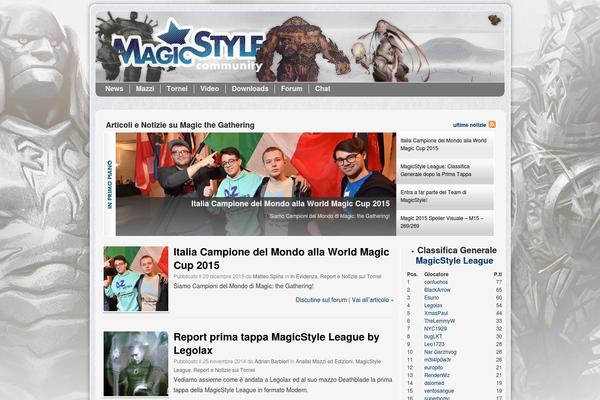600x400 pixels.
Task: Open player daiomed in ranking
Action: (434, 383)
